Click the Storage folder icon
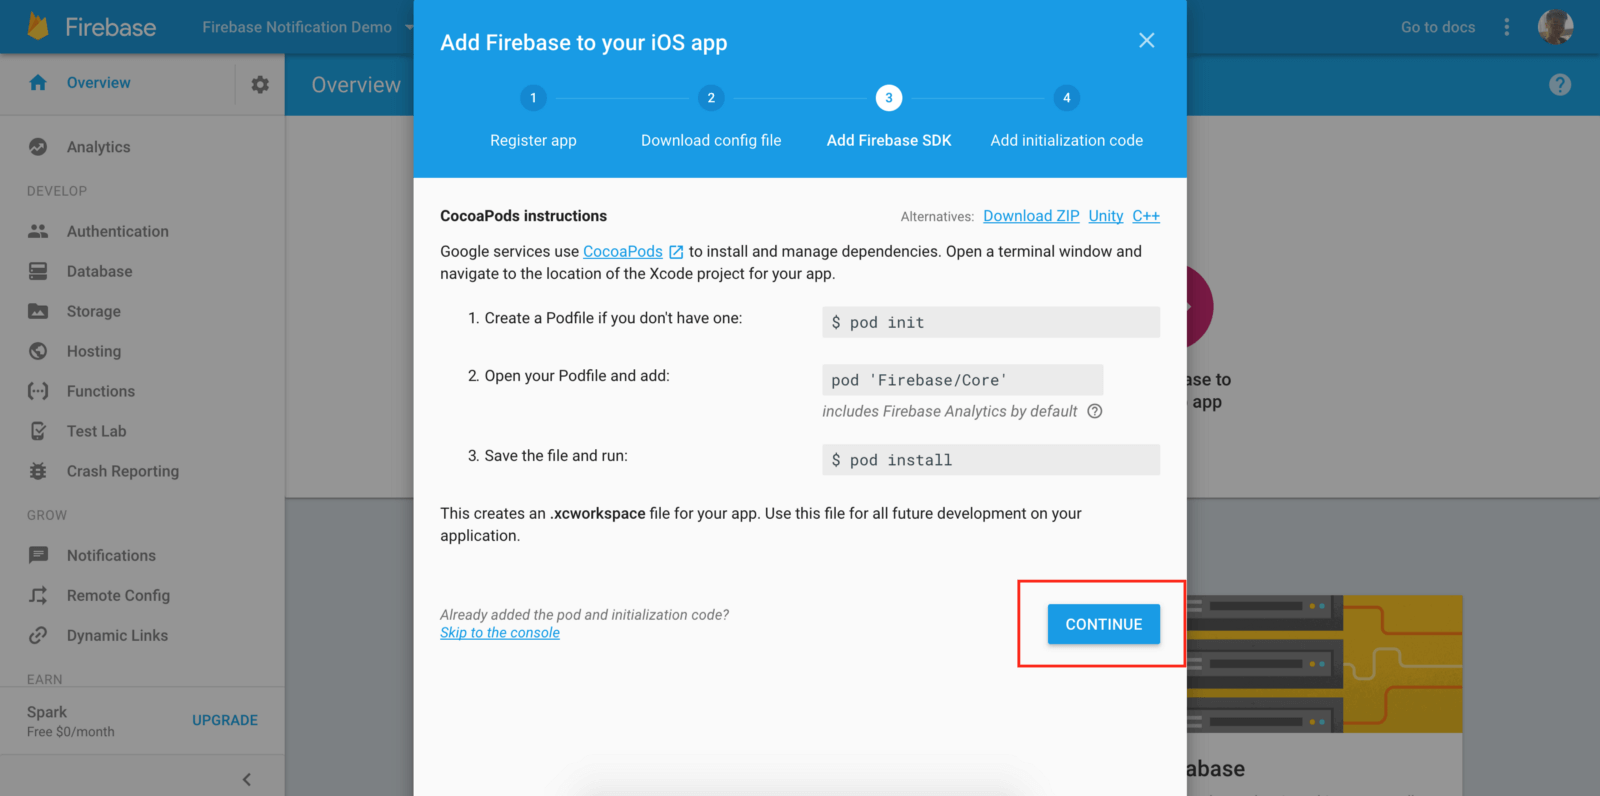 point(38,311)
